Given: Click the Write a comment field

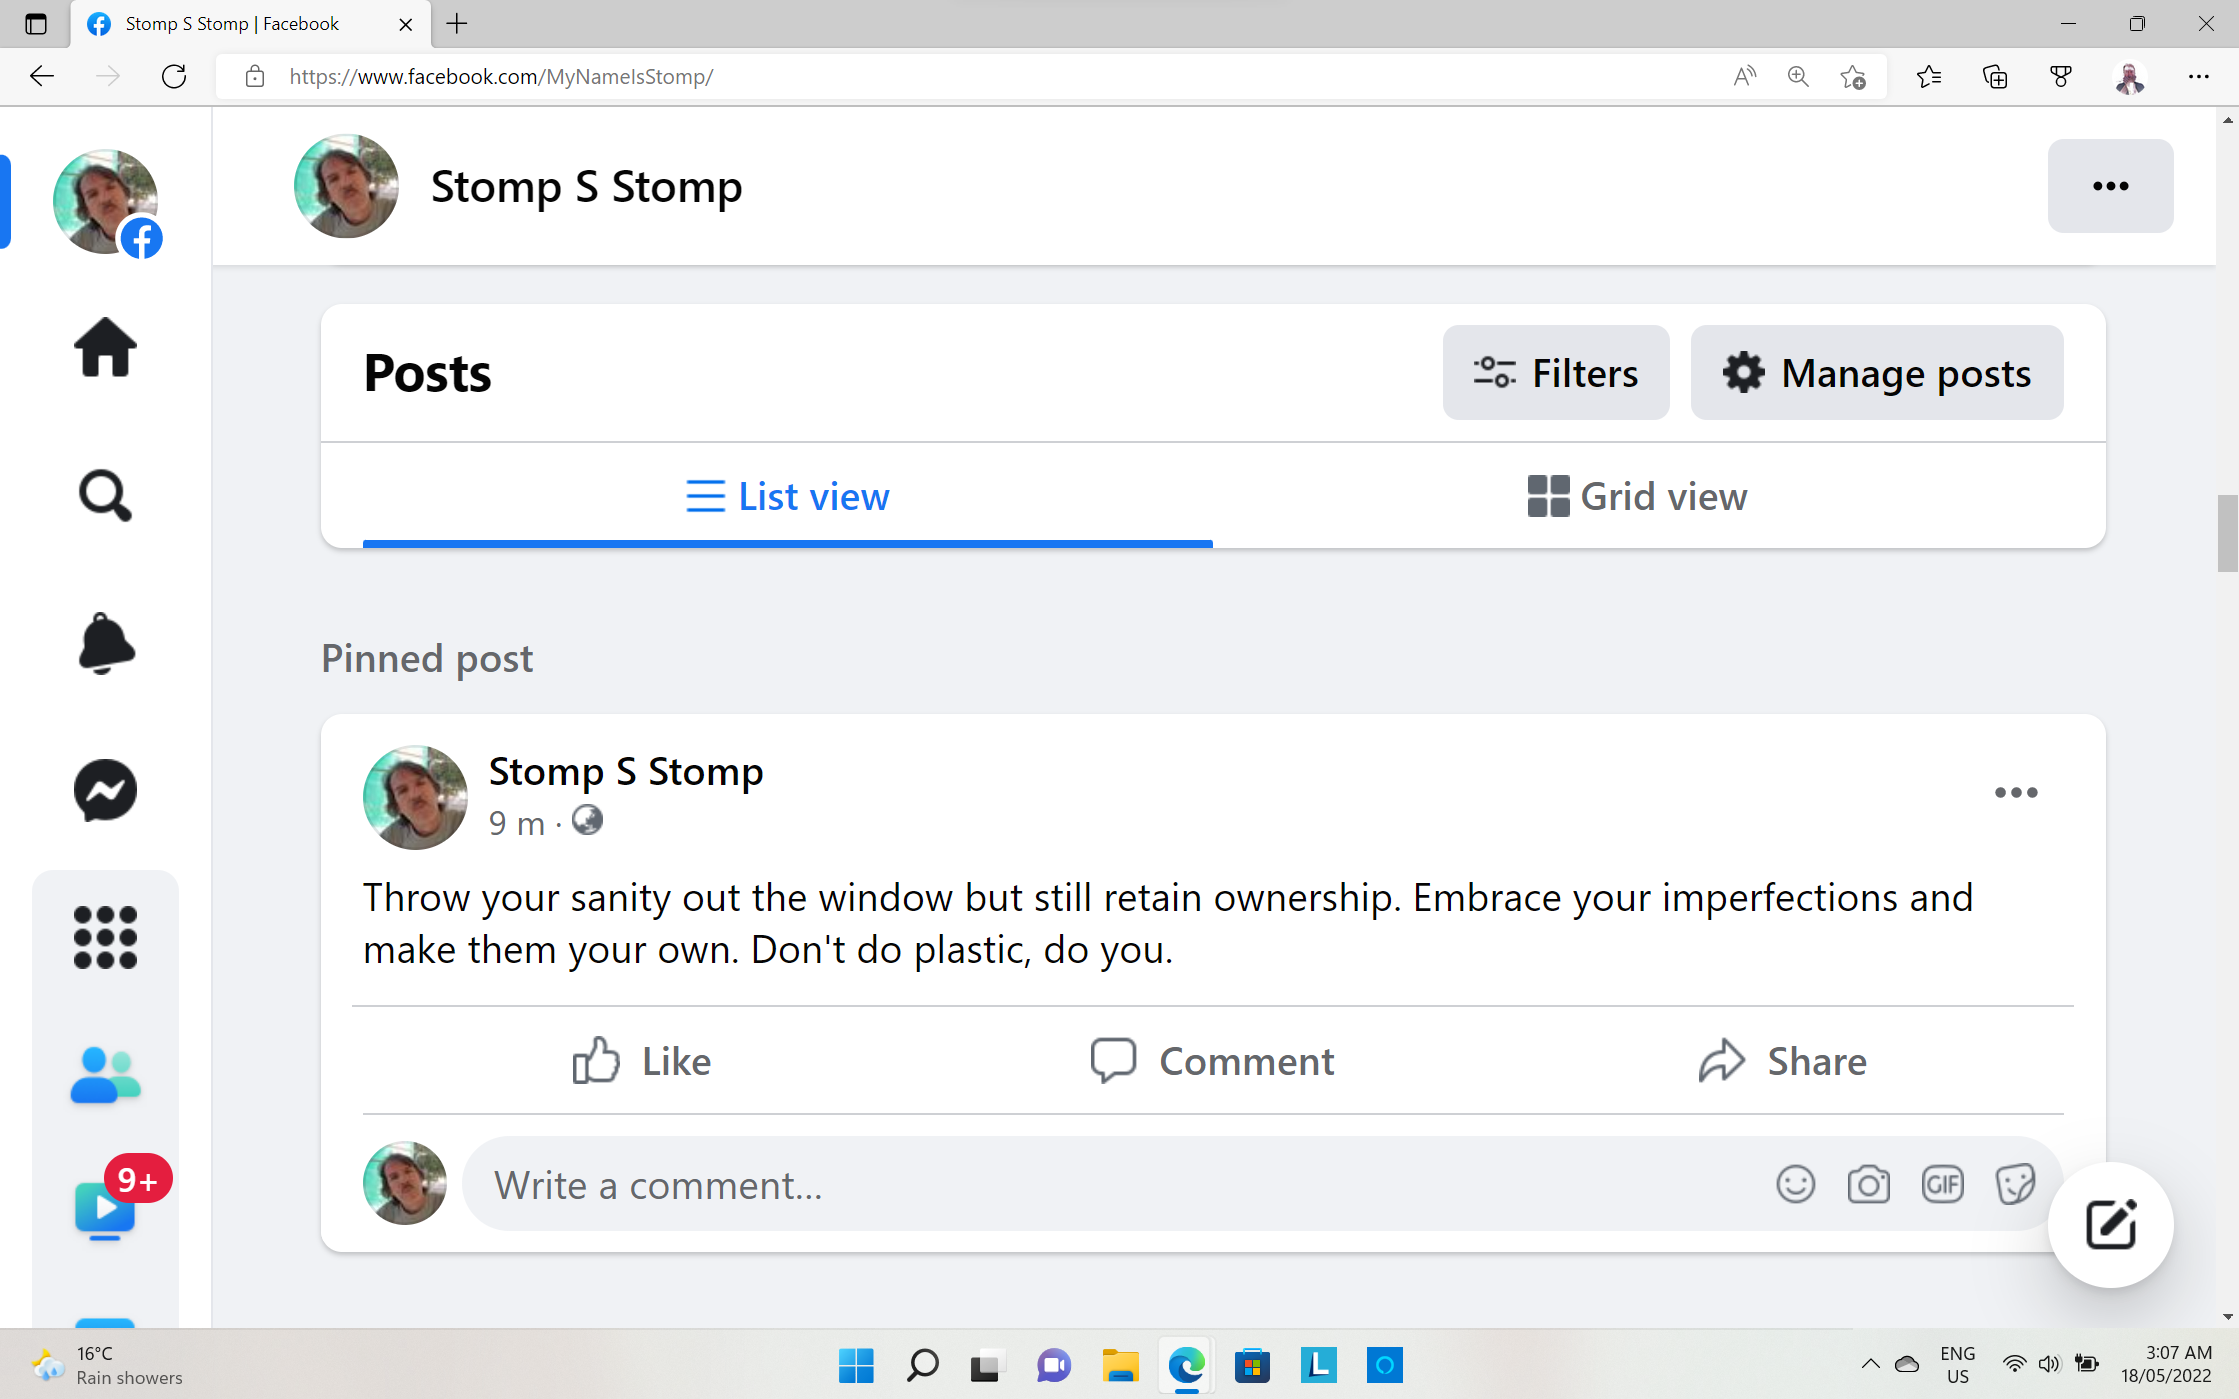Looking at the screenshot, I should 1100,1185.
